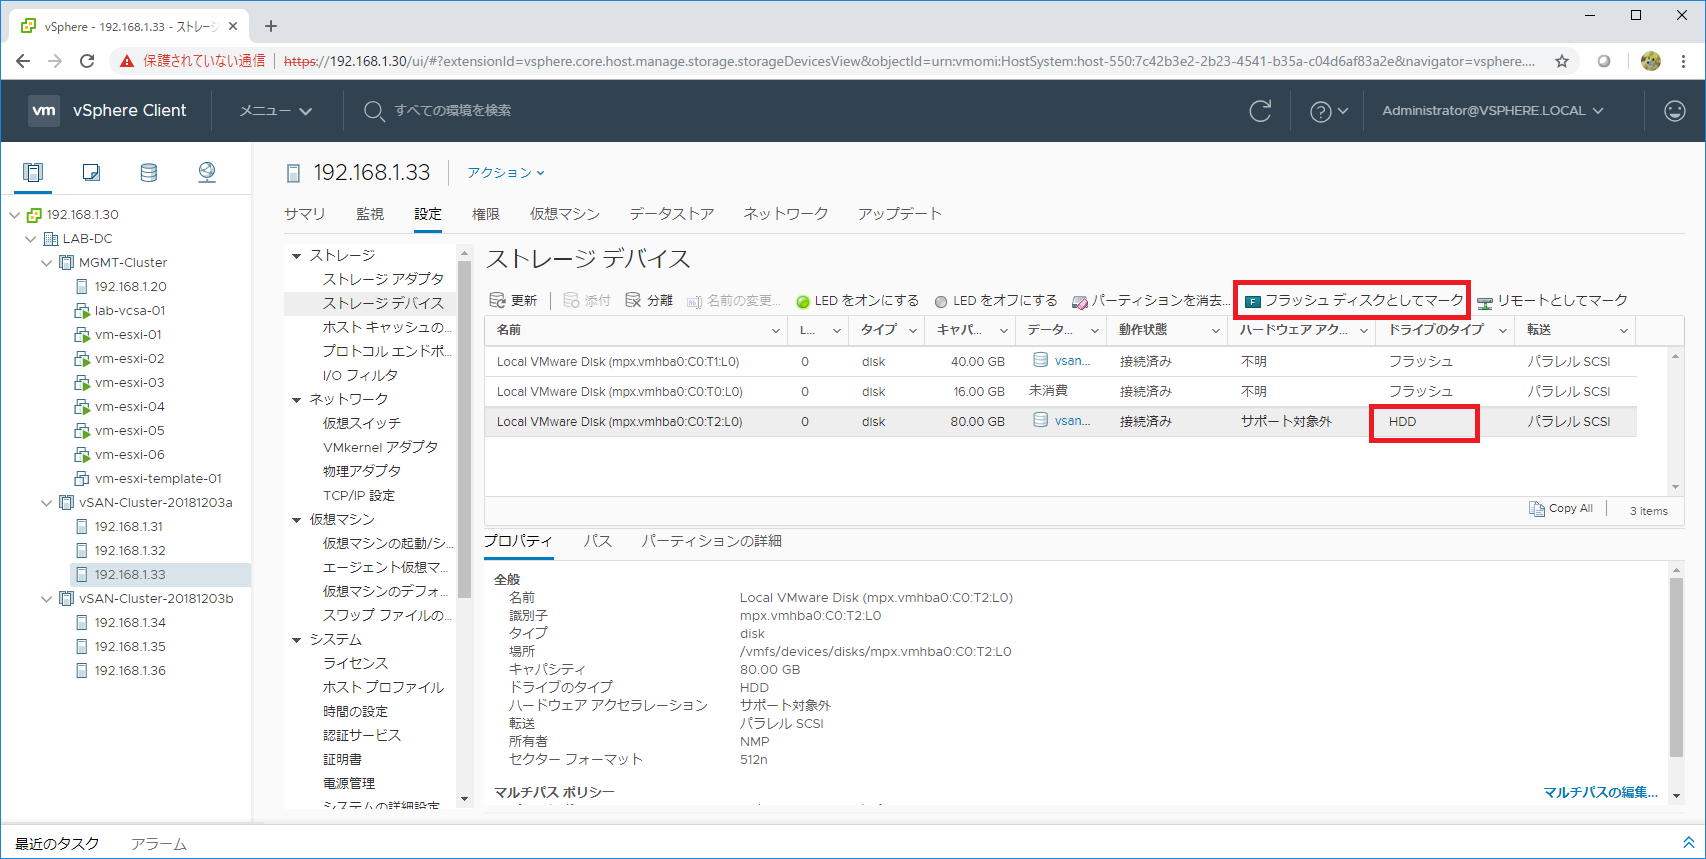Viewport: 1706px width, 859px height.
Task: Select vm-esxi-03 in inventory tree
Action: coord(129,383)
